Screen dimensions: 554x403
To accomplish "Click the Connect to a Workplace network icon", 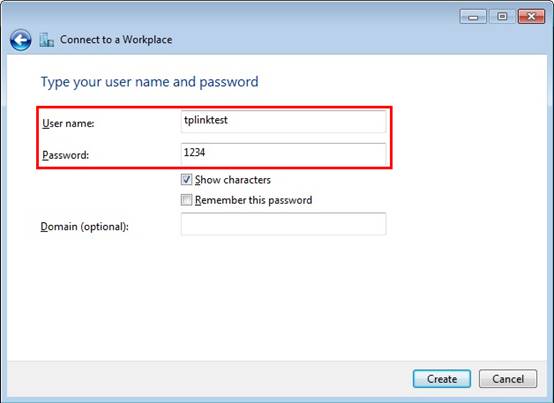I will click(x=47, y=40).
